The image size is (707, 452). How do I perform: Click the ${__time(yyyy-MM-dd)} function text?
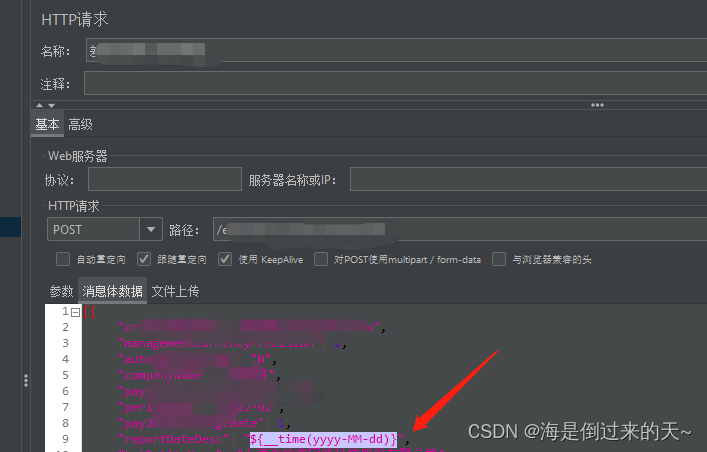(323, 439)
